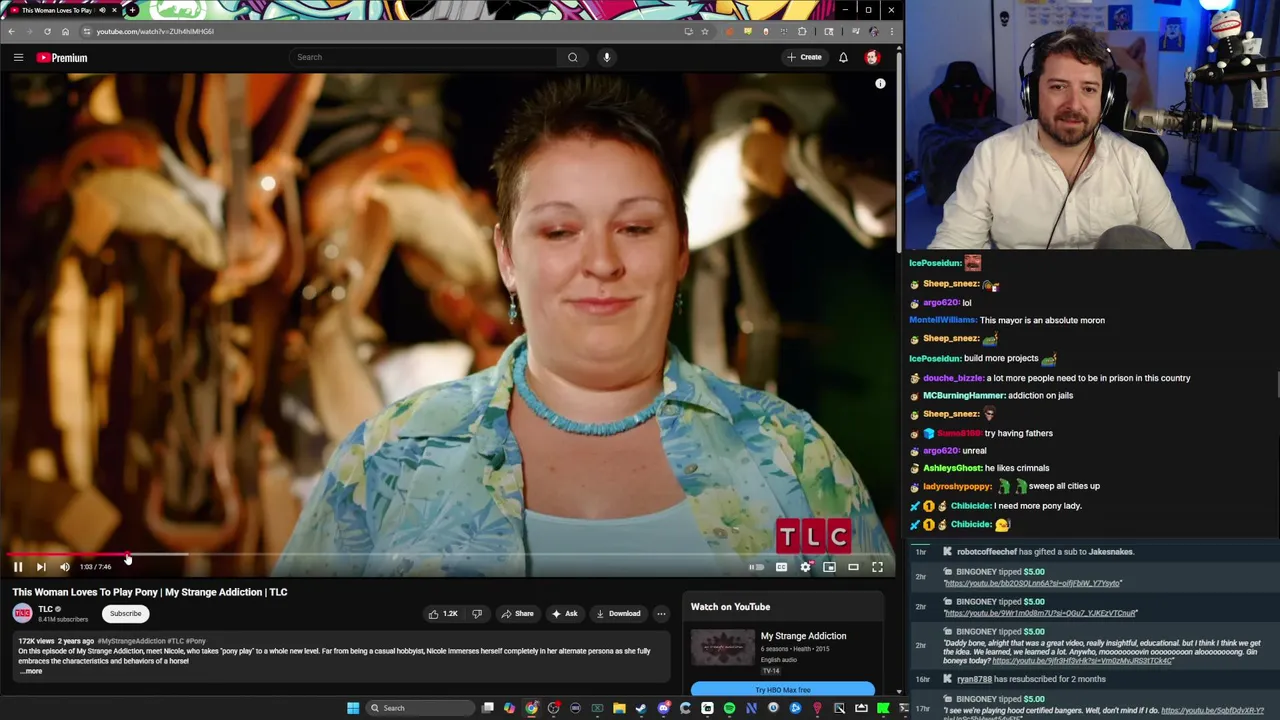Click username MCBurningHammer in chat
Viewport: 1280px width, 720px height.
(964, 395)
